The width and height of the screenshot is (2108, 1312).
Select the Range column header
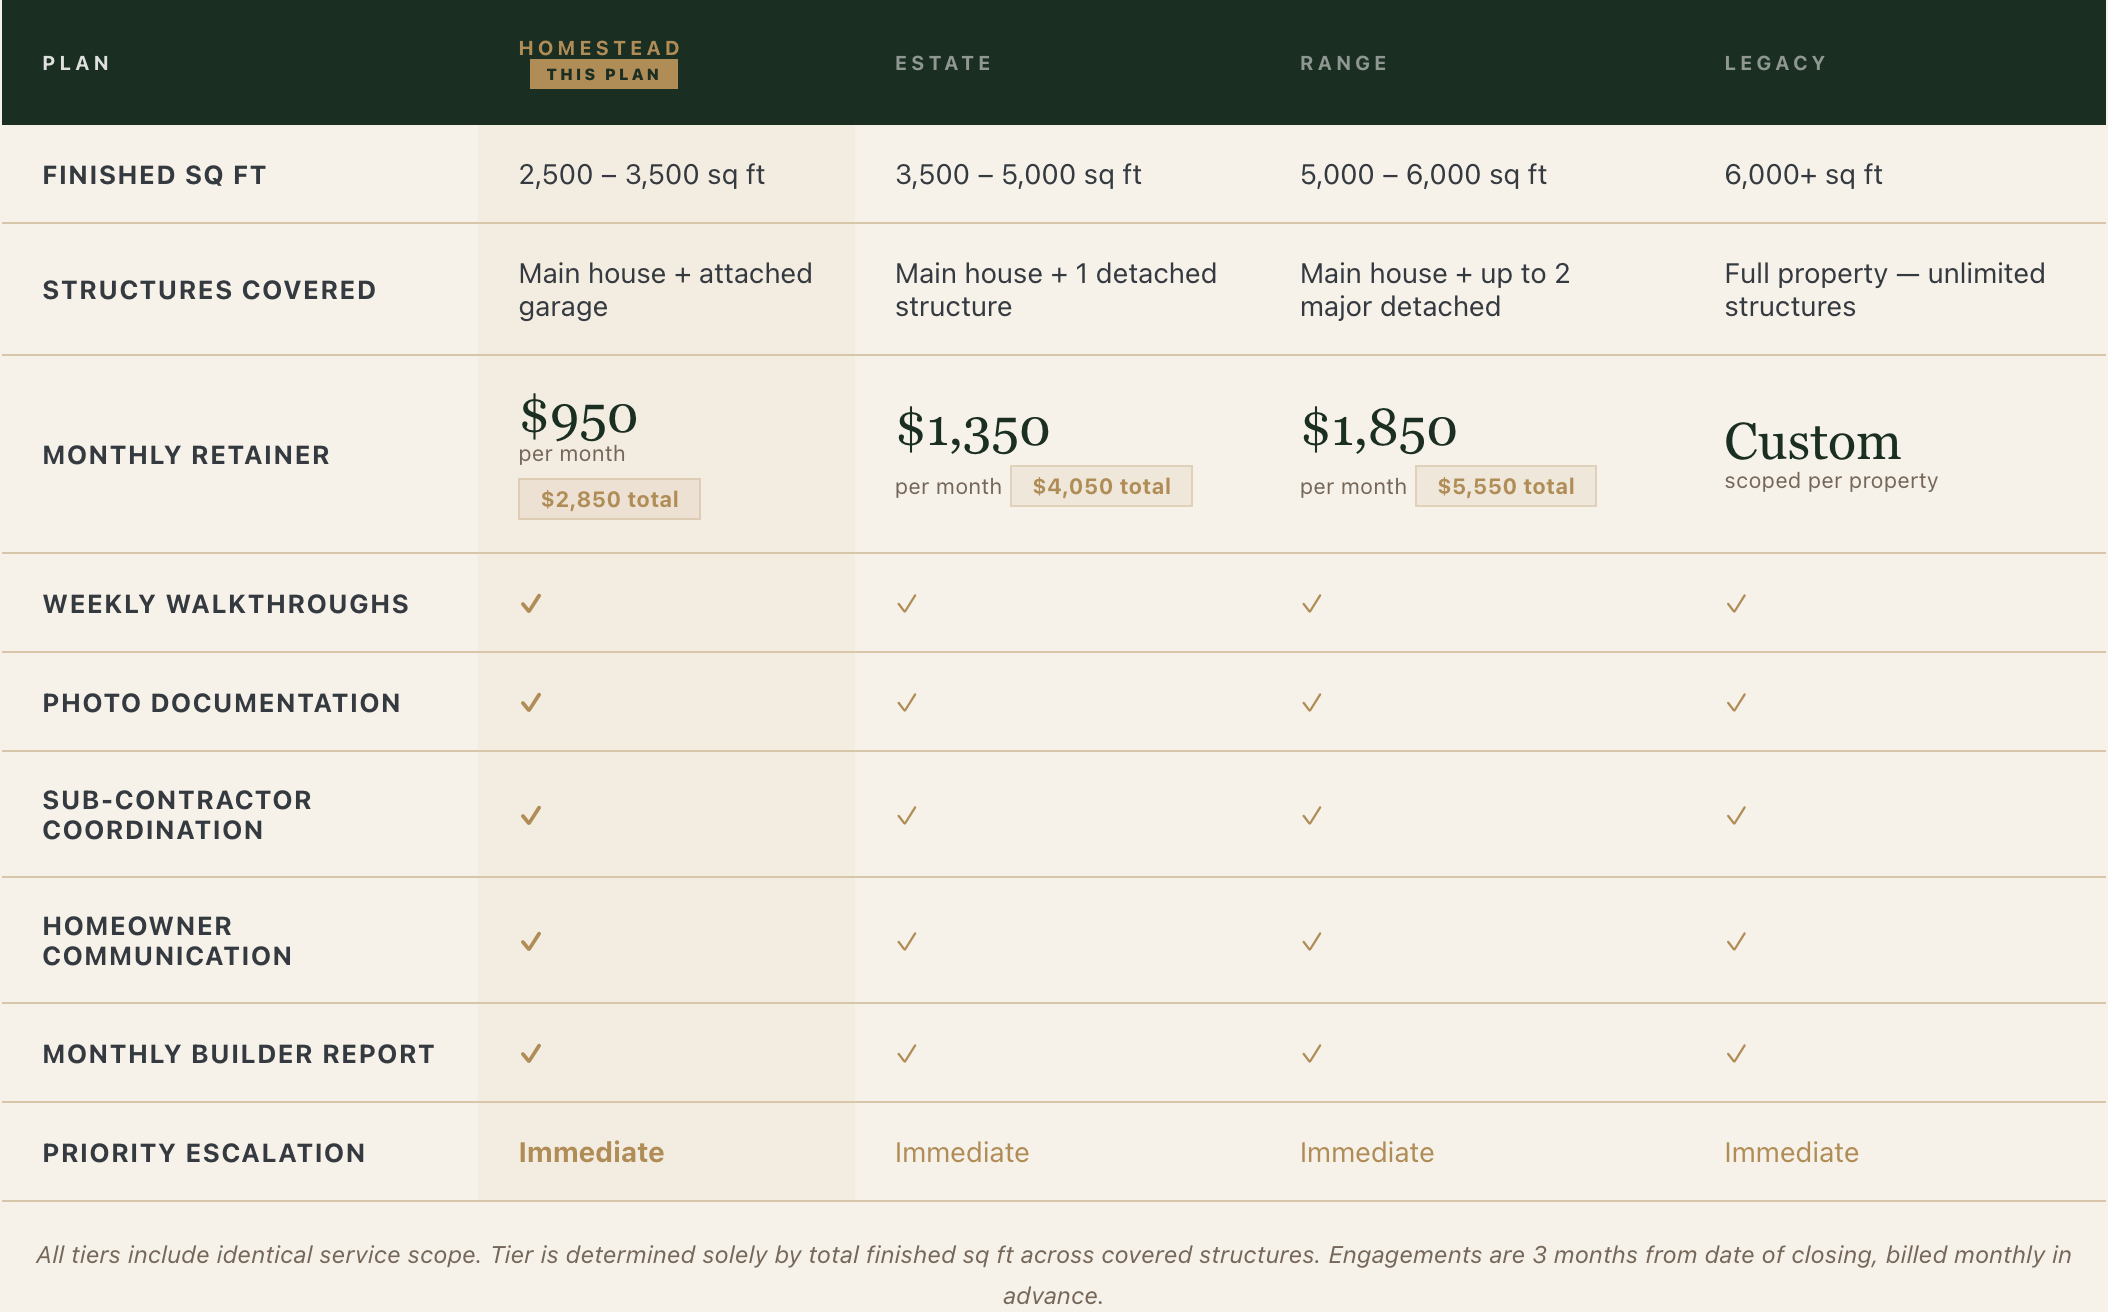[1344, 63]
